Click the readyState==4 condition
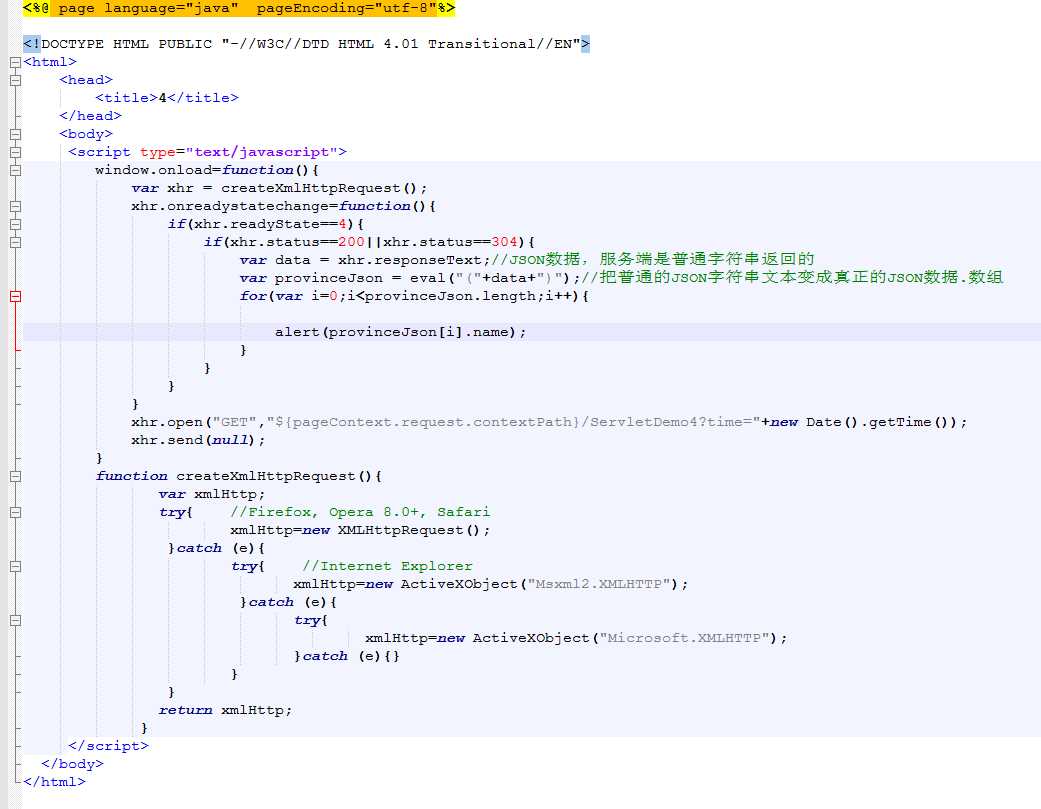The height and width of the screenshot is (809, 1041). (270, 224)
